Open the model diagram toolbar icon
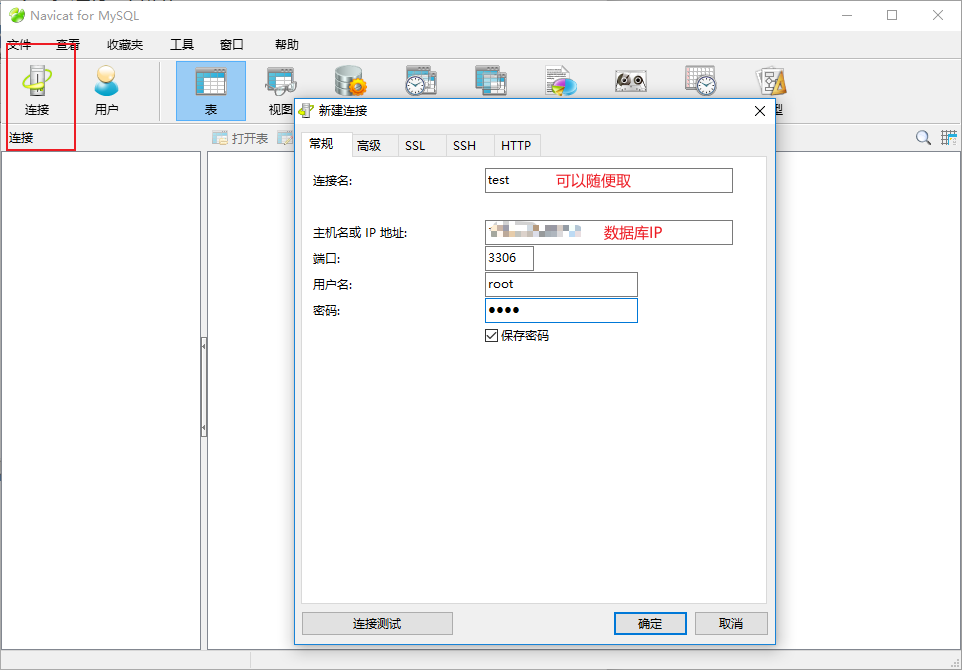This screenshot has width=962, height=670. [x=771, y=81]
